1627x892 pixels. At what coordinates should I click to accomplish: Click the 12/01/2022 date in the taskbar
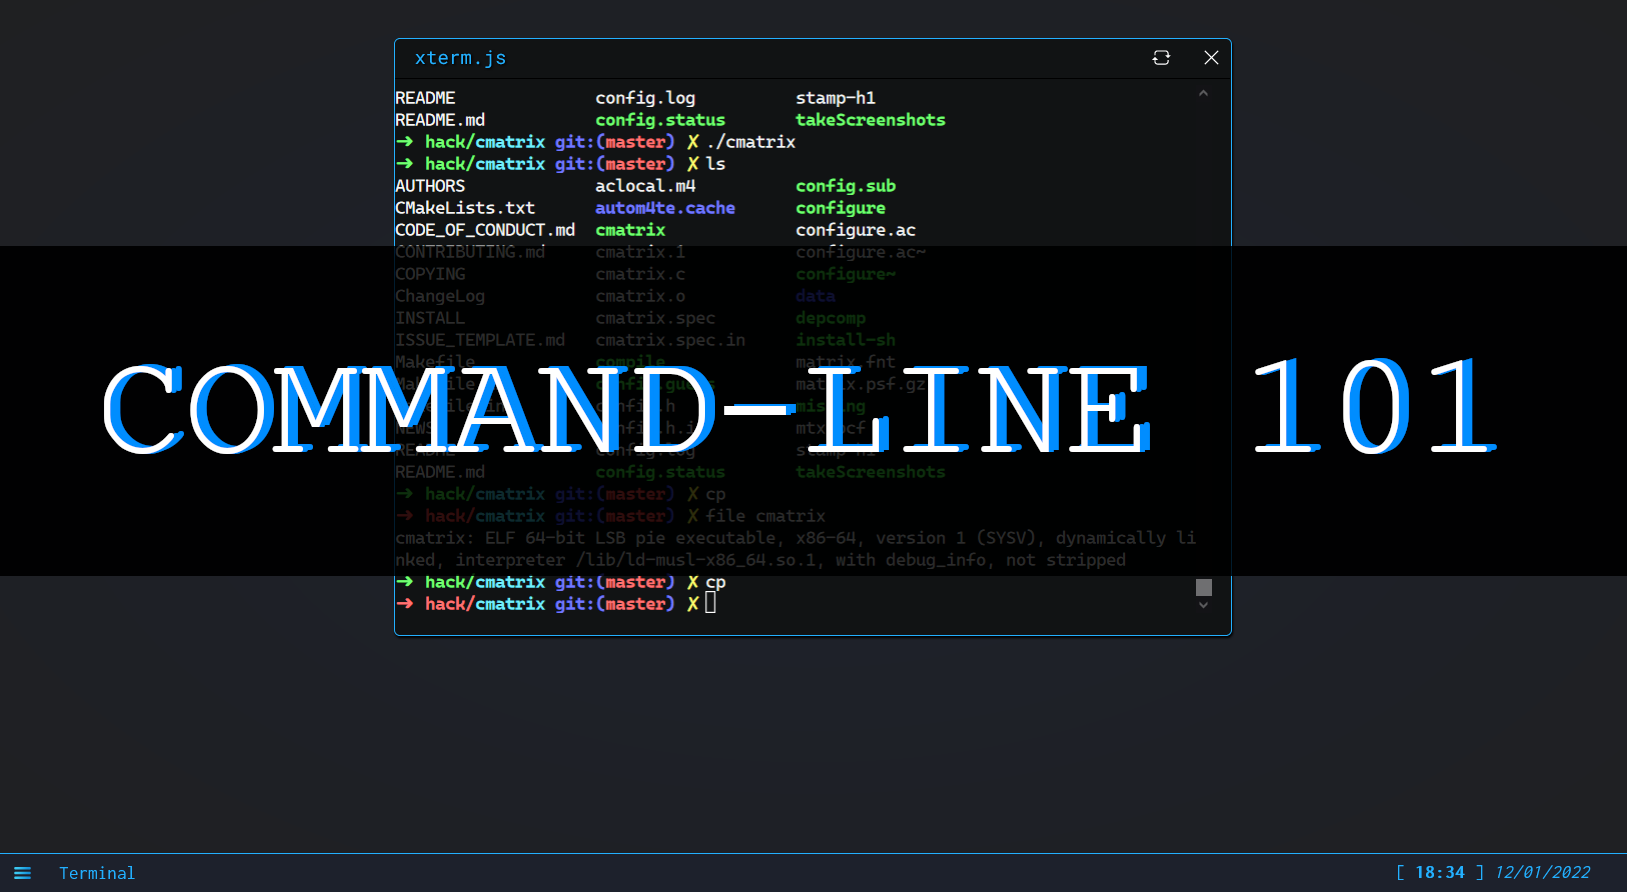tap(1542, 872)
